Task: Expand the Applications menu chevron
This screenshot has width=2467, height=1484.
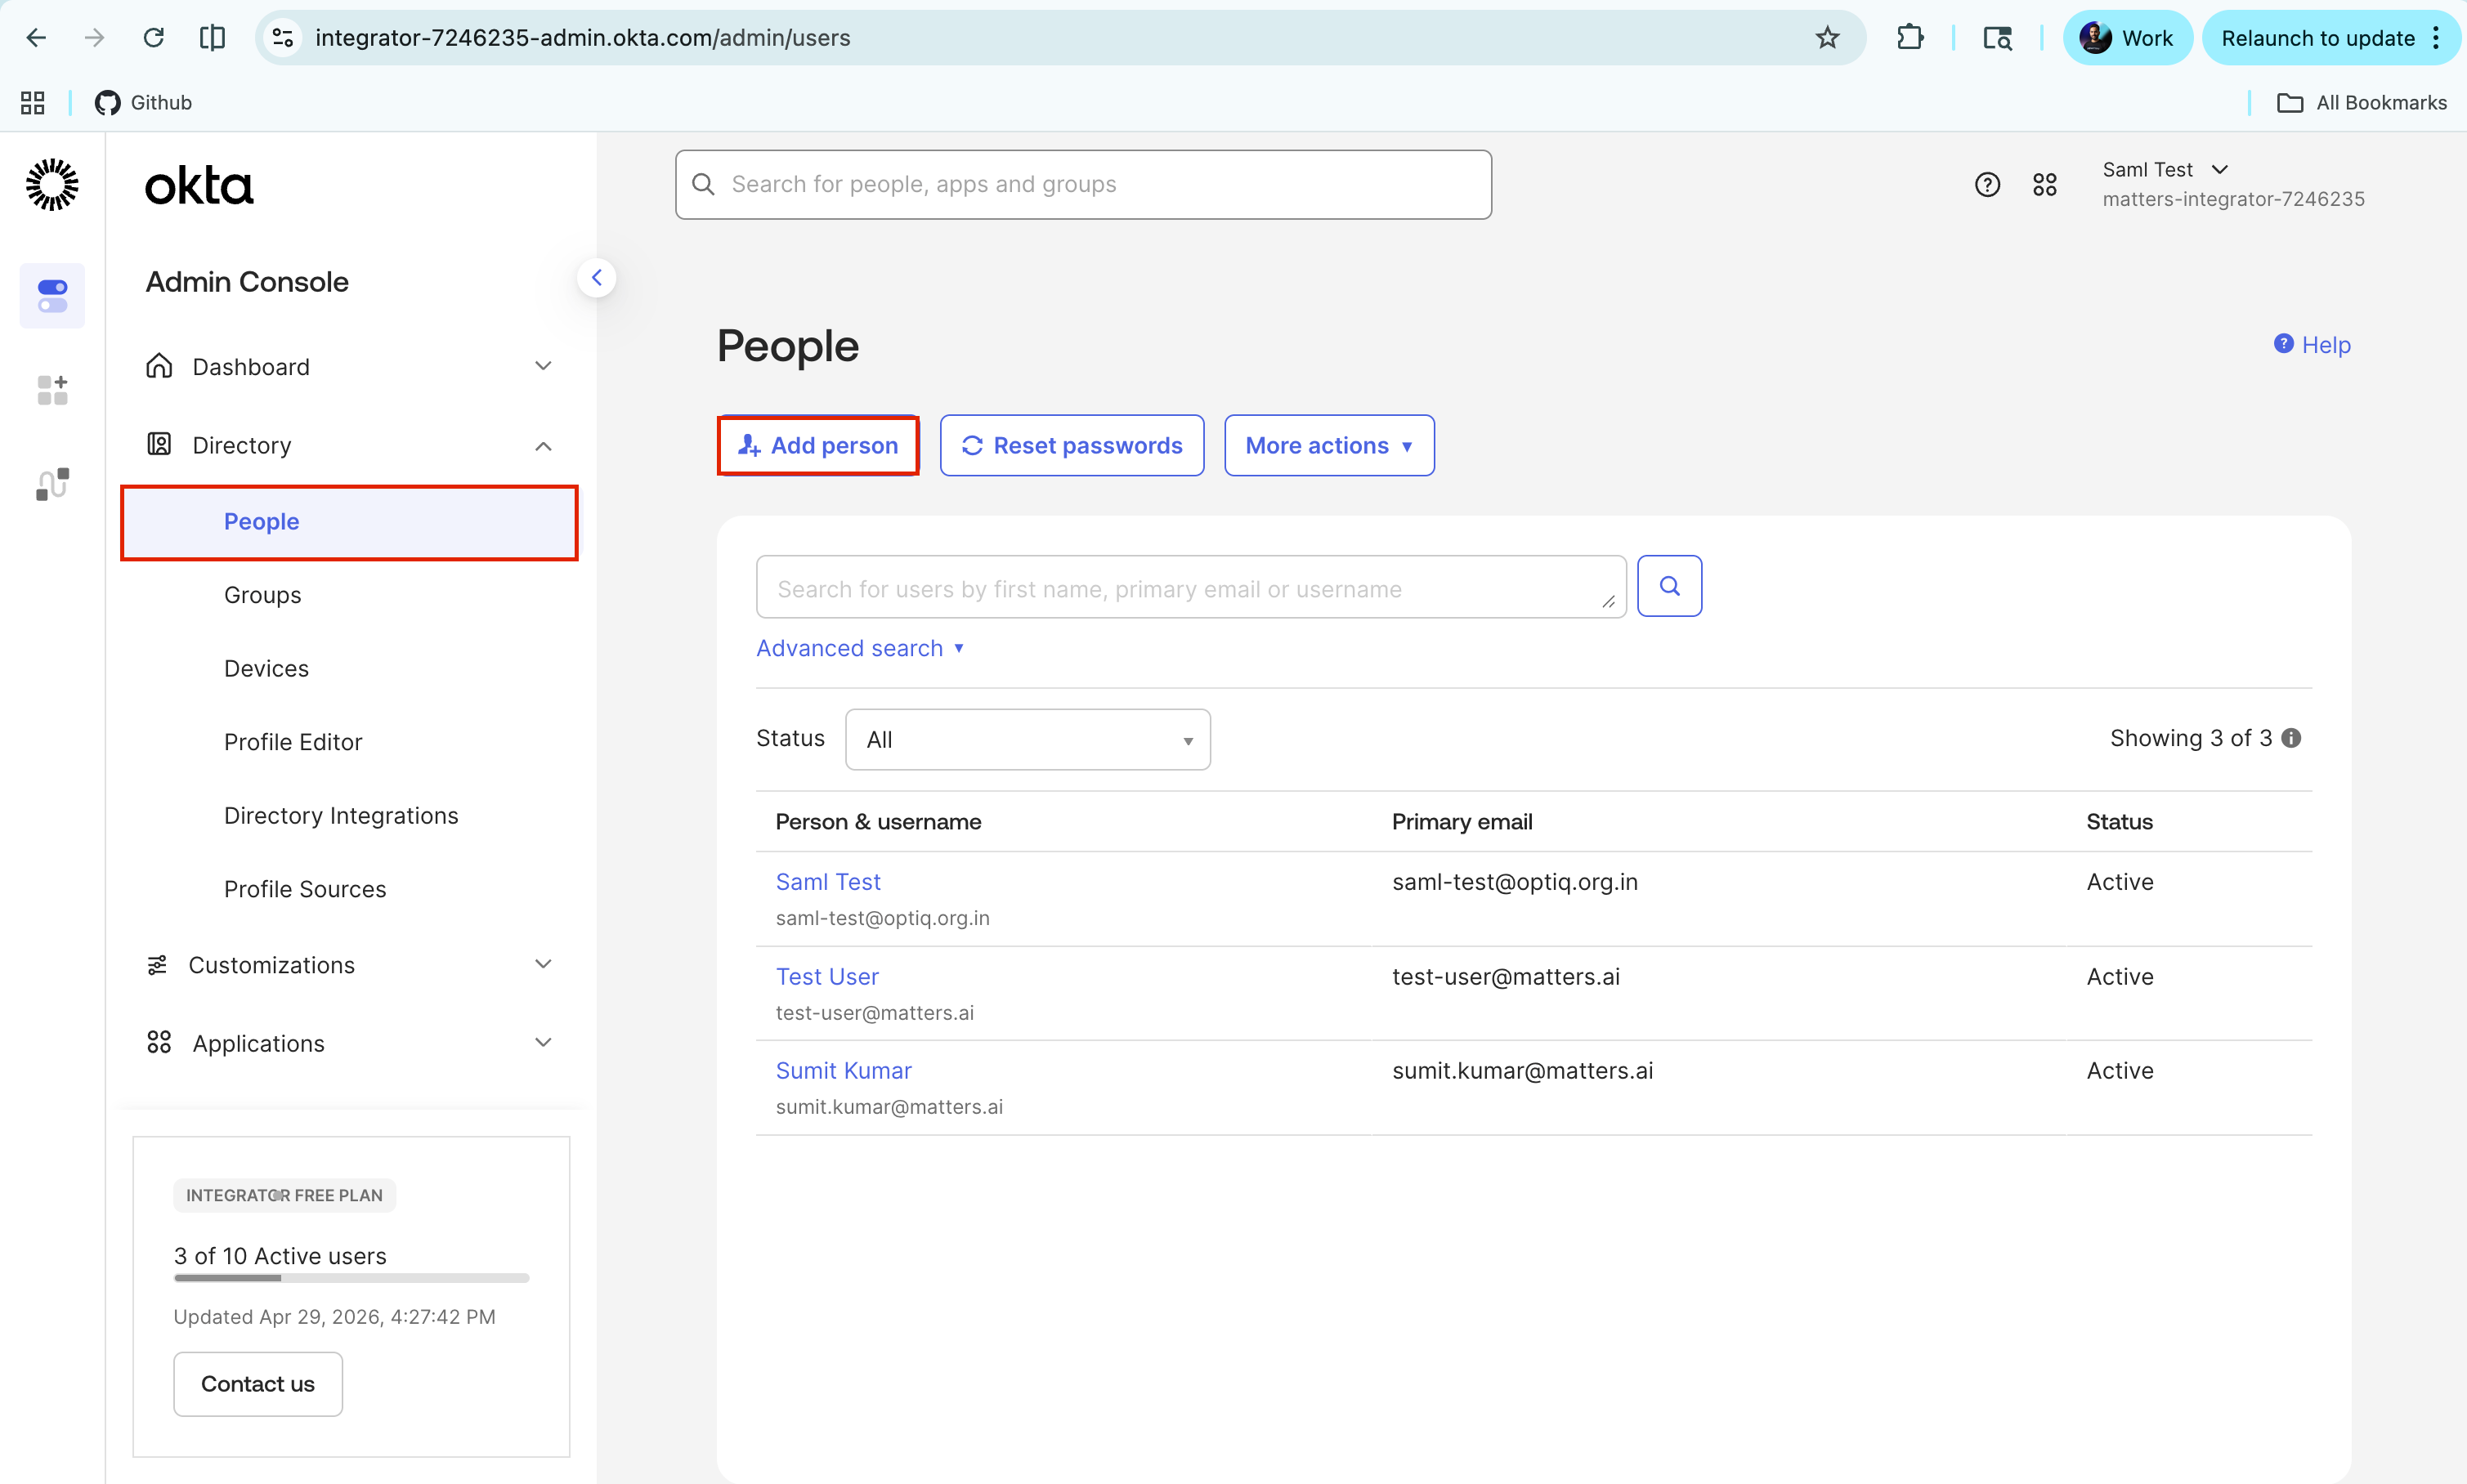Action: point(543,1042)
